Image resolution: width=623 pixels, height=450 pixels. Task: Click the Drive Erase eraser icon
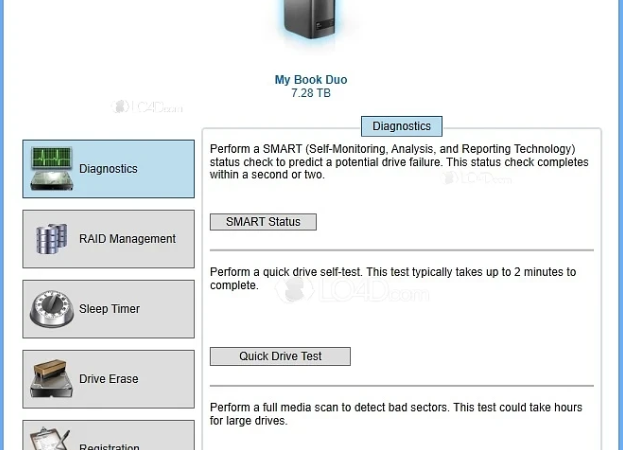52,379
